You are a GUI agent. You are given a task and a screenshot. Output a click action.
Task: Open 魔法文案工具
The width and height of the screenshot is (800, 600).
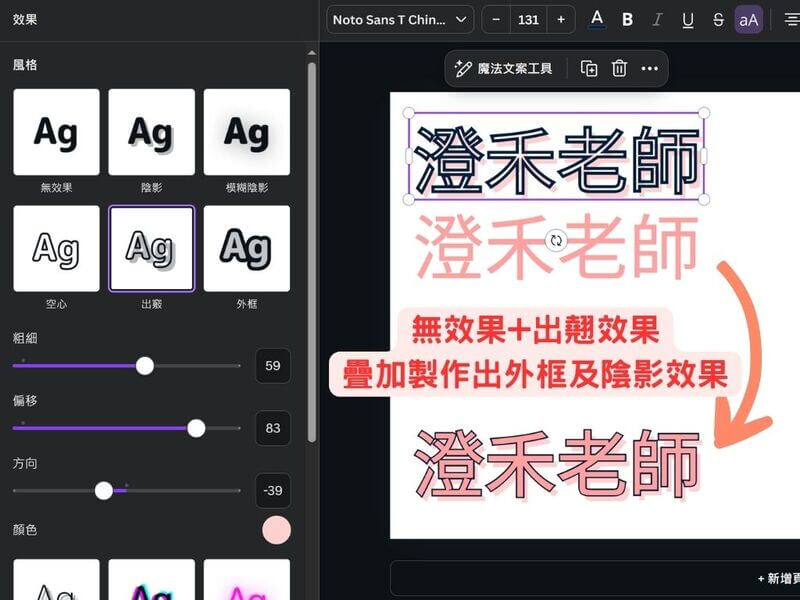pyautogui.click(x=503, y=68)
